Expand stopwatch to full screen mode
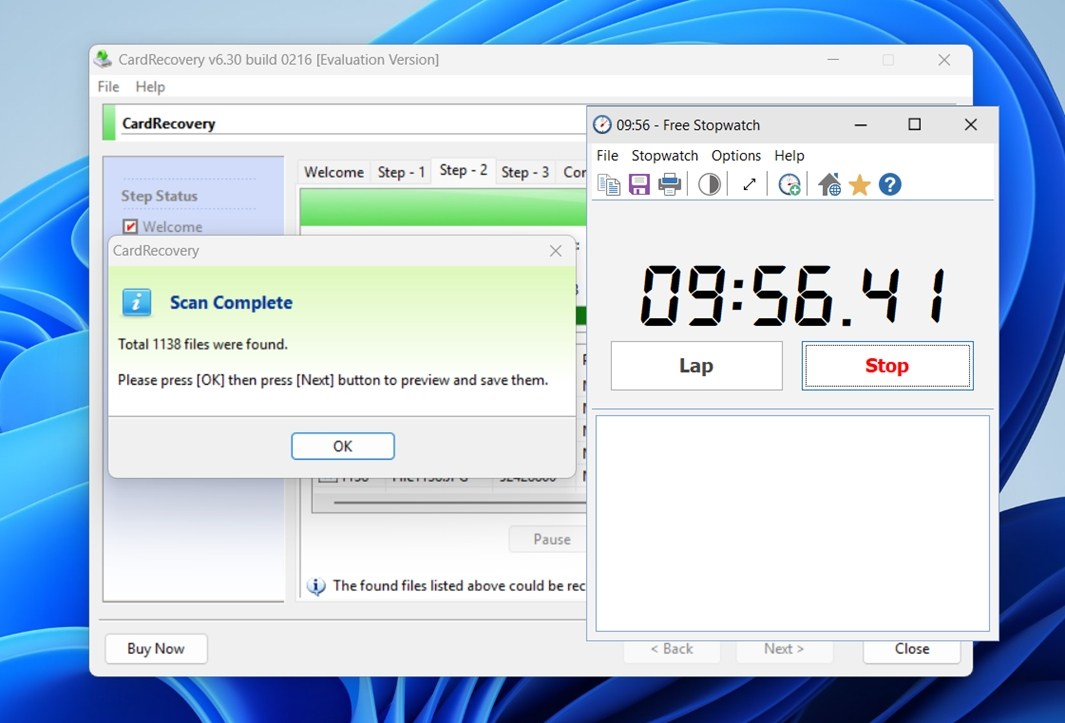 click(x=748, y=184)
